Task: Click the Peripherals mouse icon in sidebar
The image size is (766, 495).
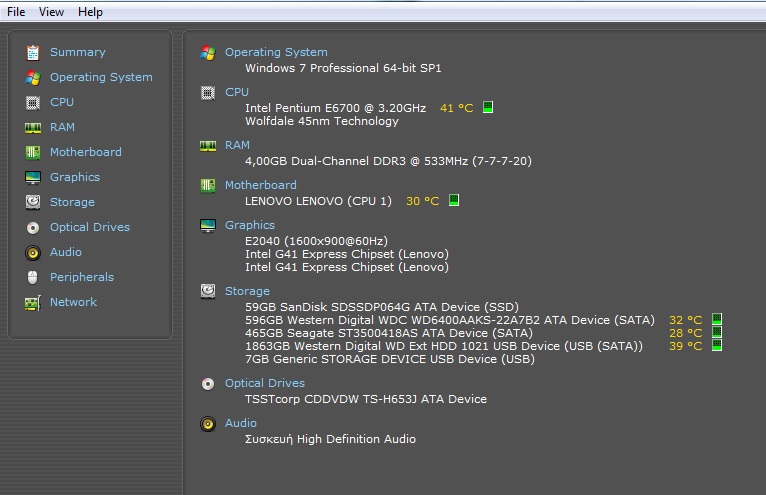Action: [x=33, y=277]
